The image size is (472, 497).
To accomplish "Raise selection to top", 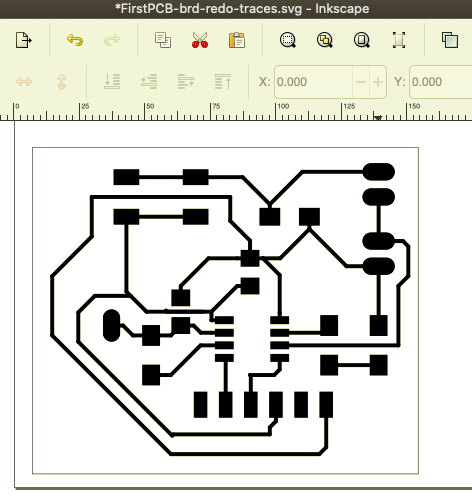I will (x=223, y=82).
